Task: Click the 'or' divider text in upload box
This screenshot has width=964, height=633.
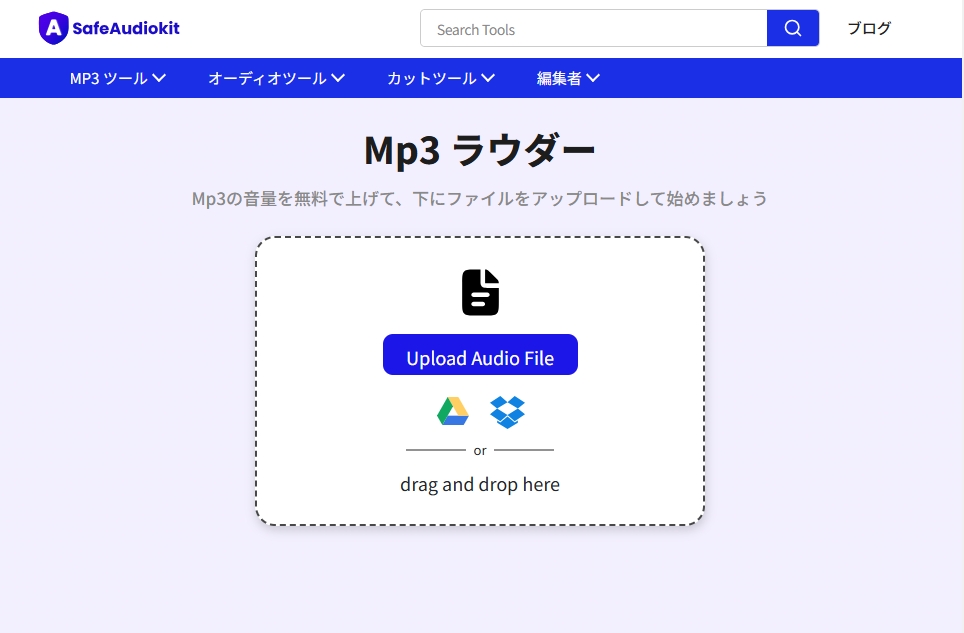Action: tap(480, 450)
